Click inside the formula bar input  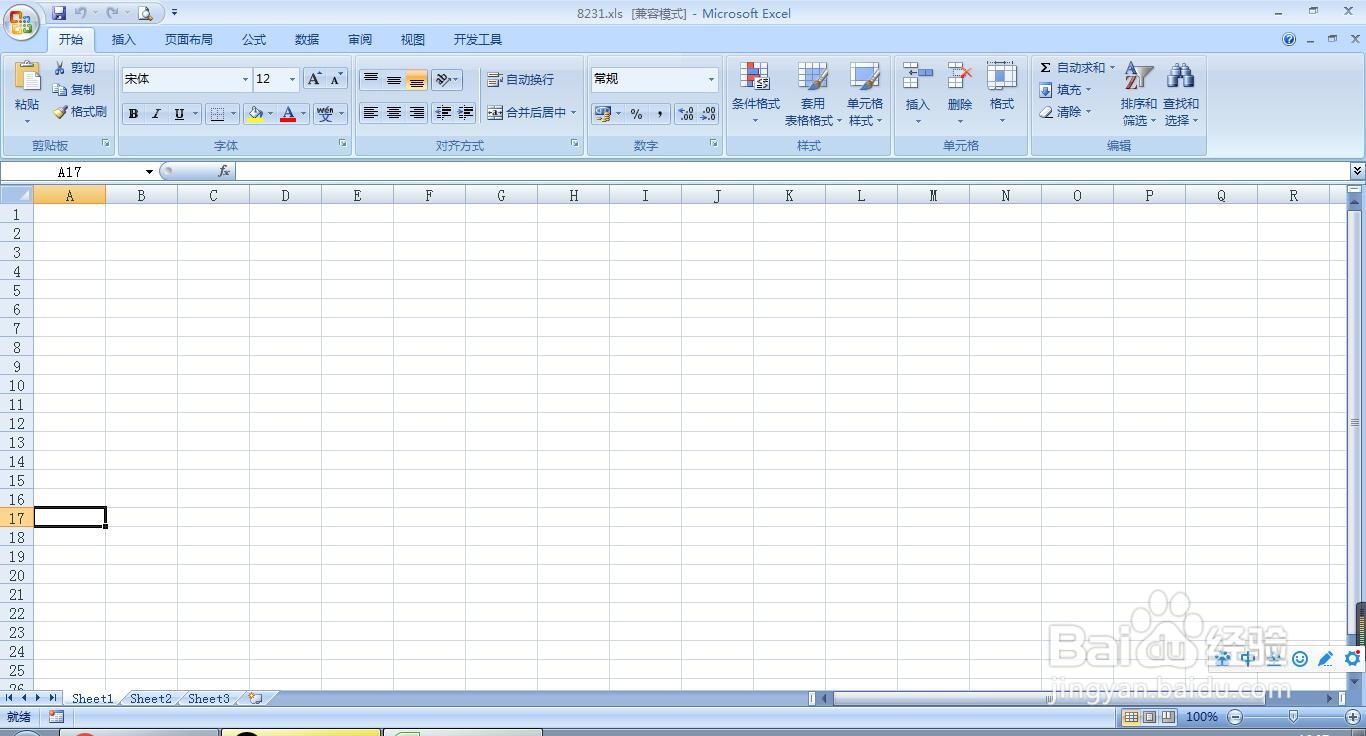click(x=792, y=172)
